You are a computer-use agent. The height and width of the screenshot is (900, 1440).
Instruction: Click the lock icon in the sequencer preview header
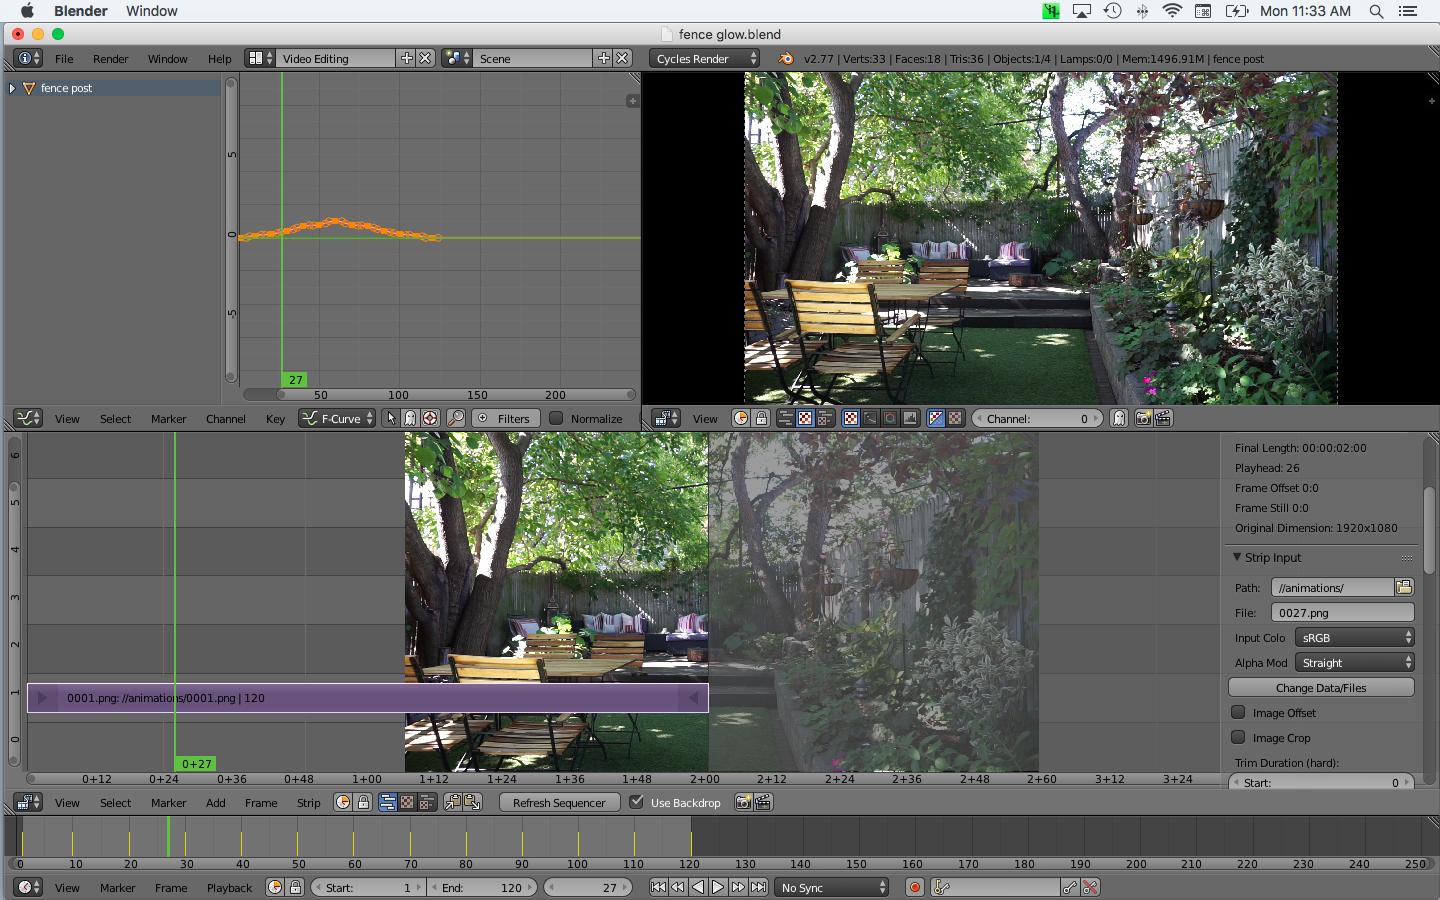coord(761,418)
